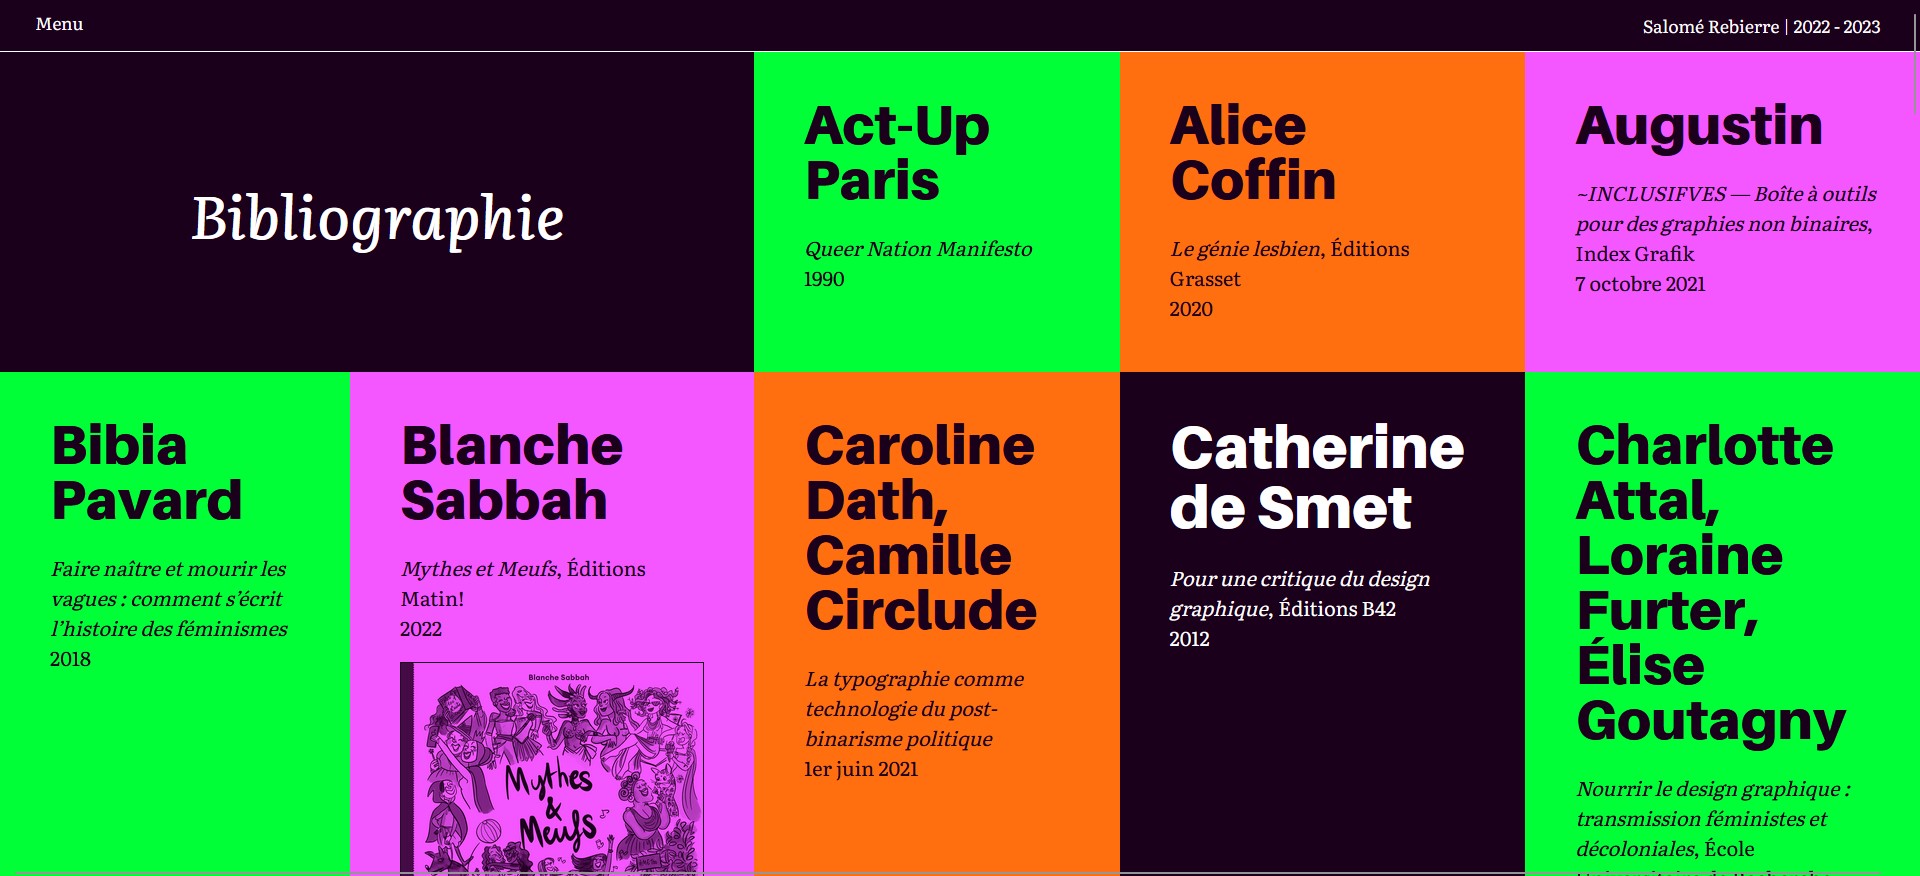
Task: Click Pour une critique du design graphique title
Action: click(x=1300, y=594)
